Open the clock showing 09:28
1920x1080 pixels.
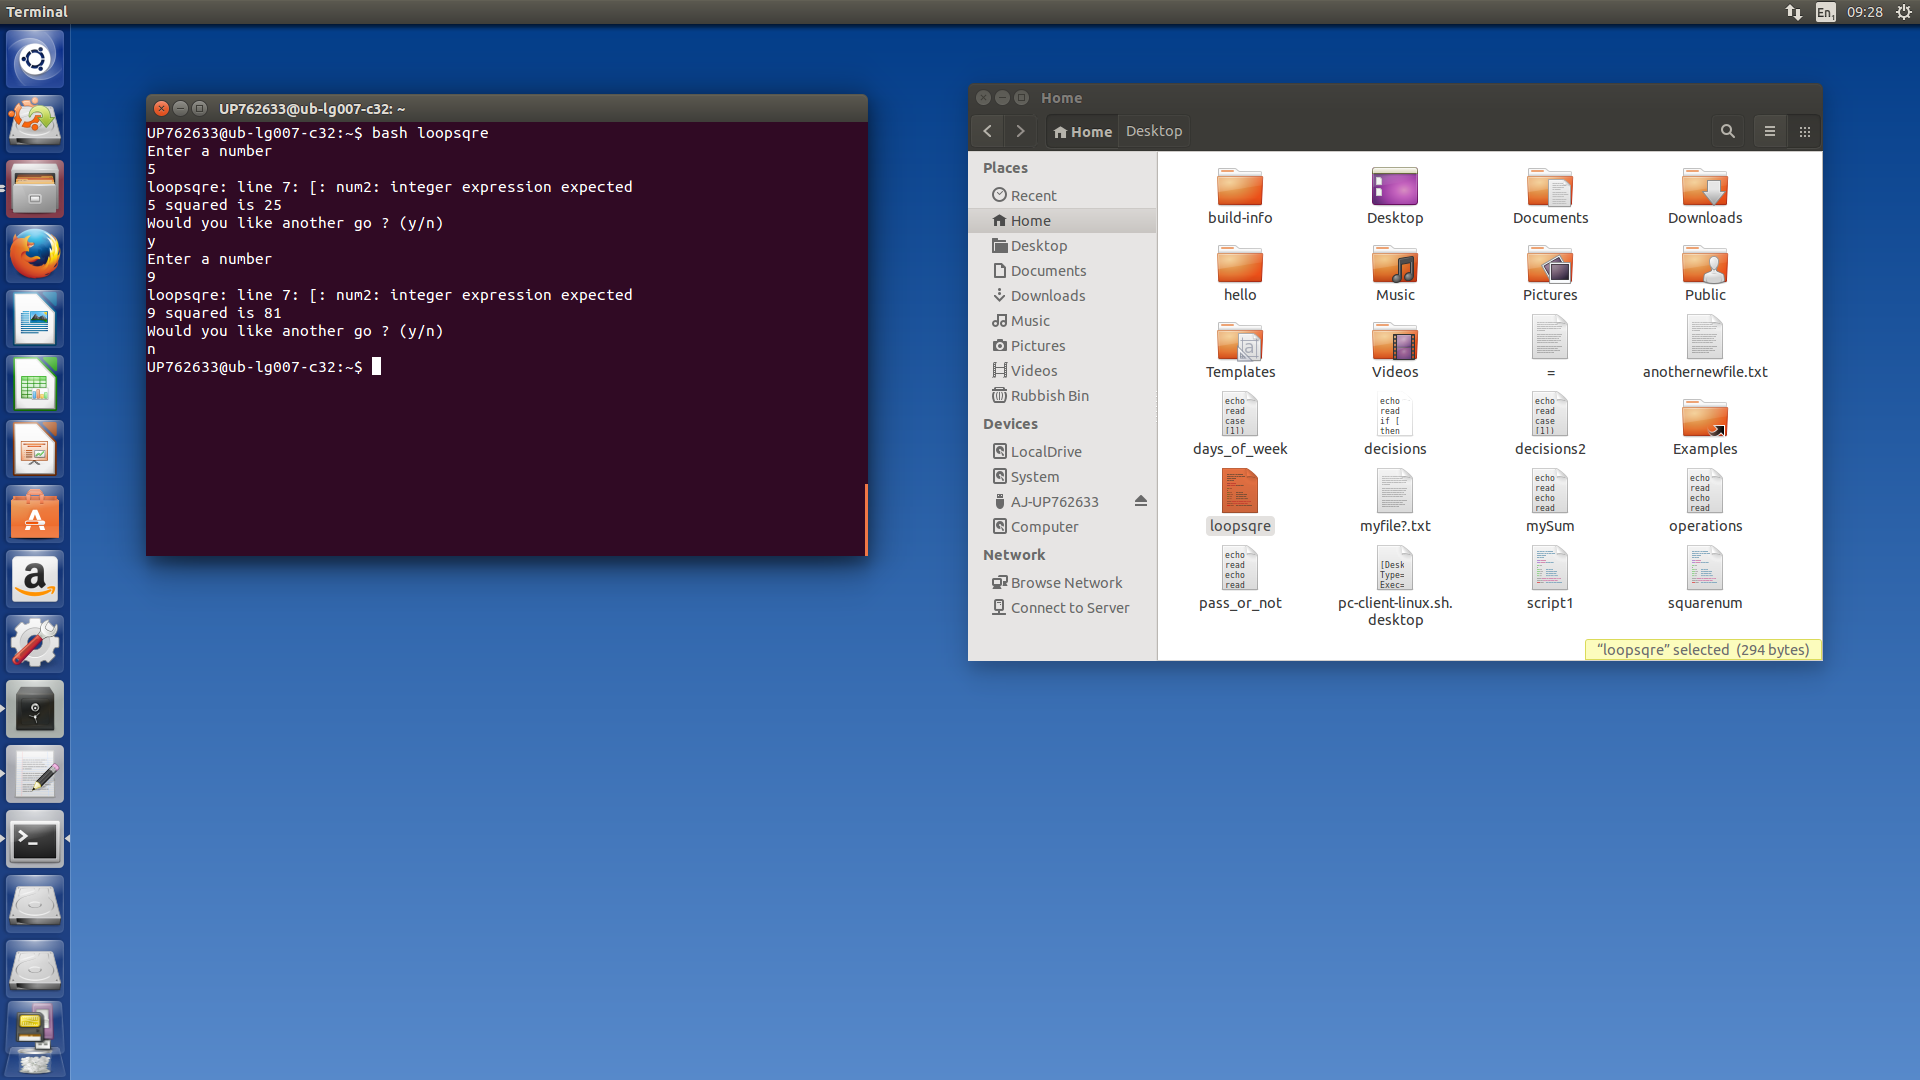(1865, 12)
